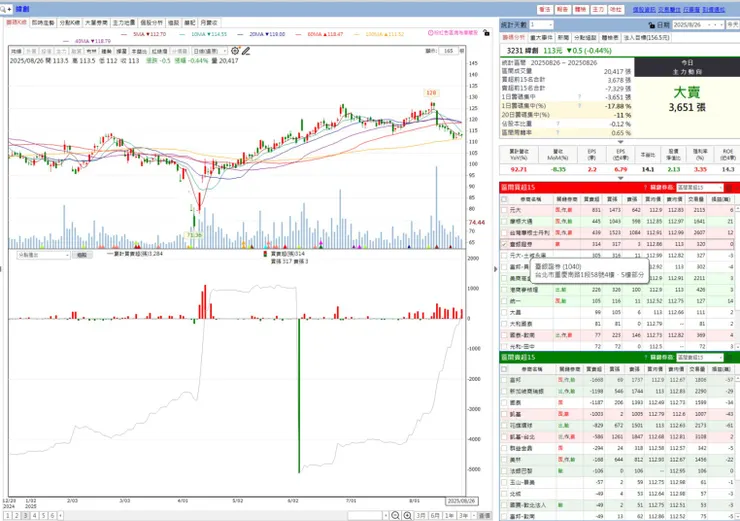Screen dimensions: 740x521
Task: Open the 新聞 tab
Action: point(563,37)
